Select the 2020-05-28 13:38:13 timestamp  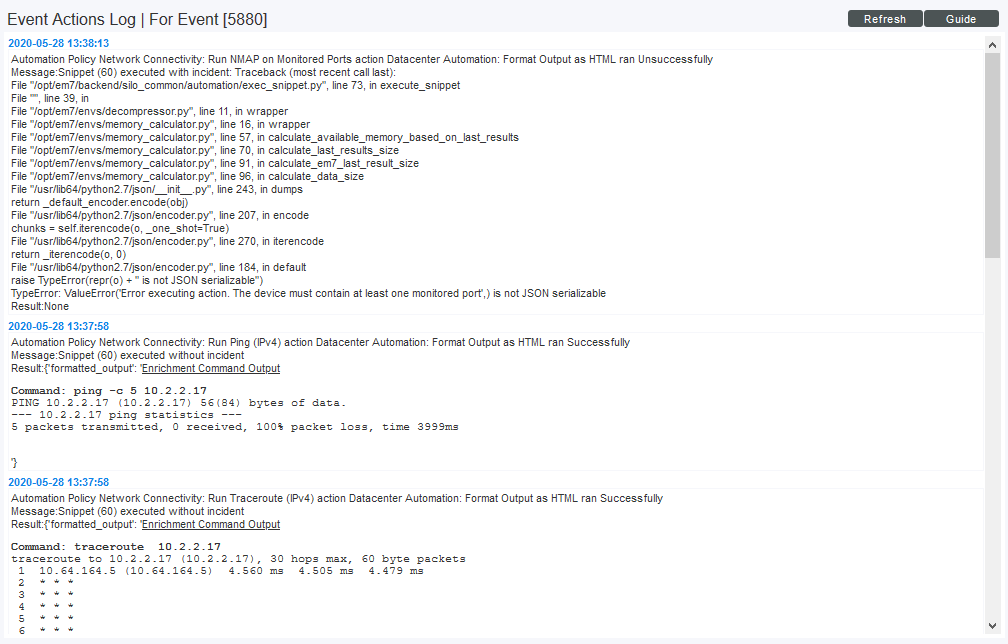coord(59,43)
